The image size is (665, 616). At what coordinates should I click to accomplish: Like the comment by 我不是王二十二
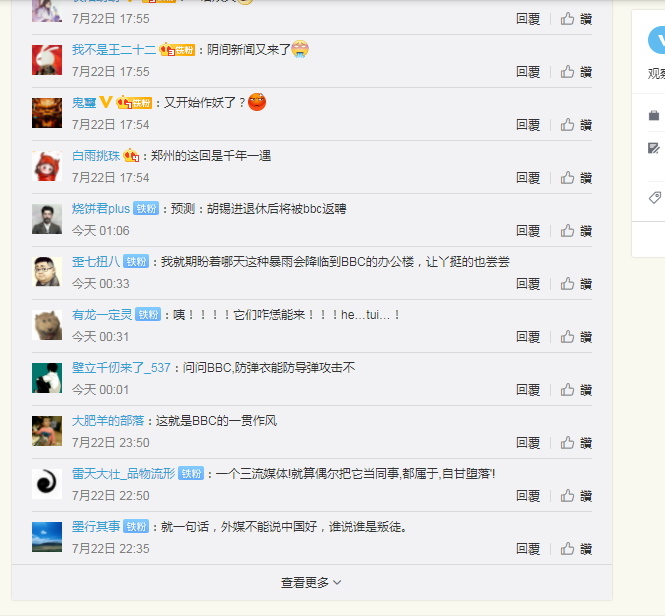(576, 72)
